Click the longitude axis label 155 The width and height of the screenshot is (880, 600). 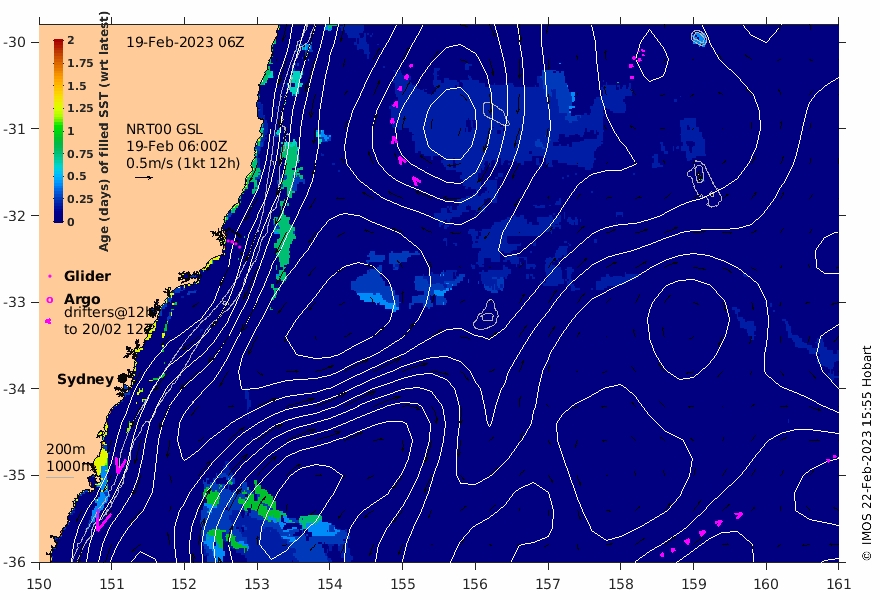[402, 584]
